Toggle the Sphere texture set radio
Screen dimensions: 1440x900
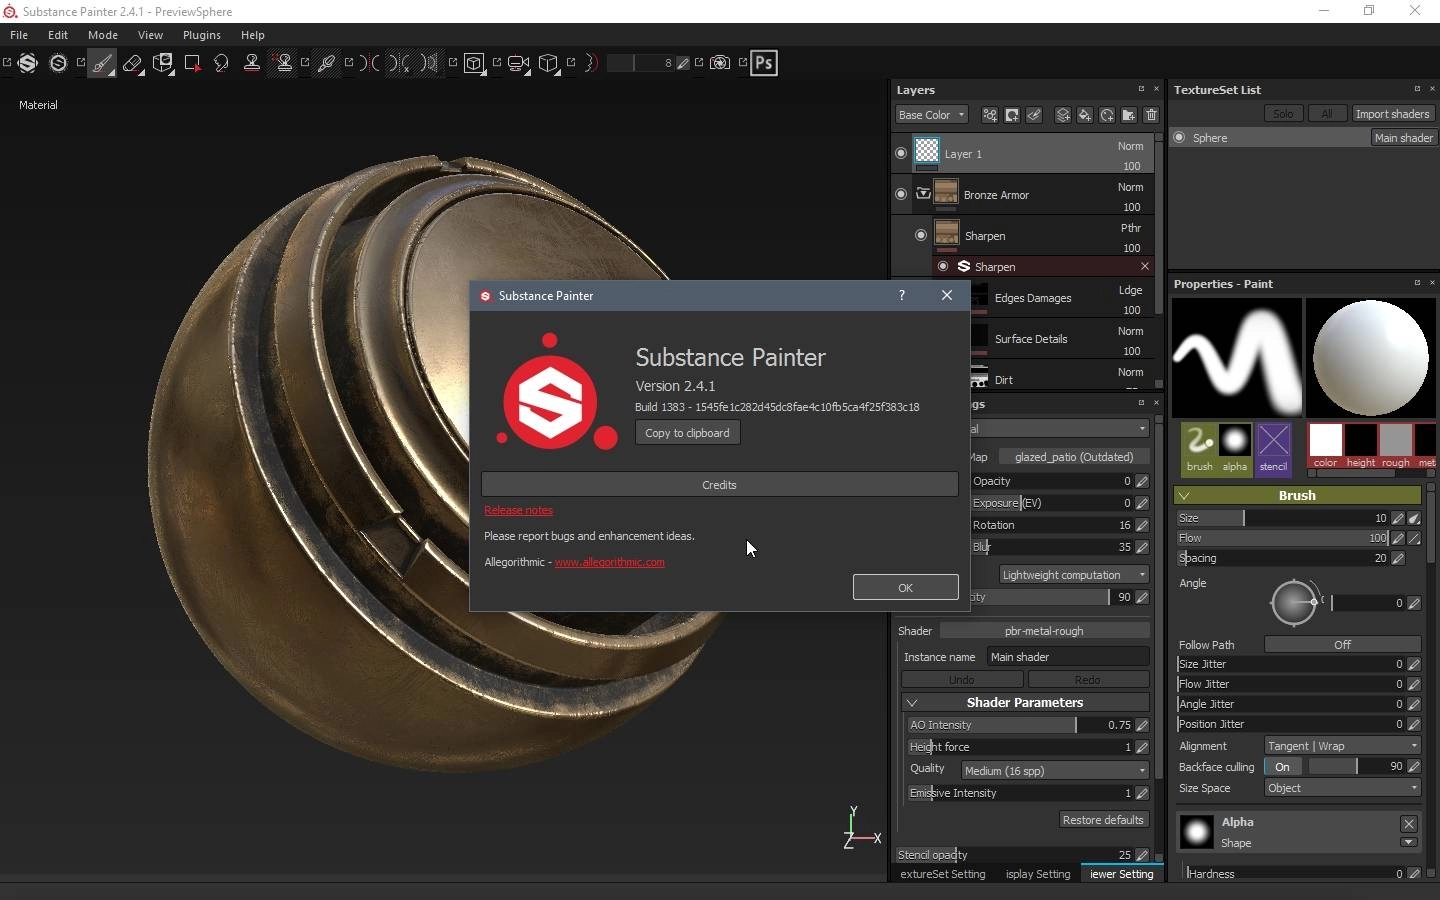tap(1180, 138)
